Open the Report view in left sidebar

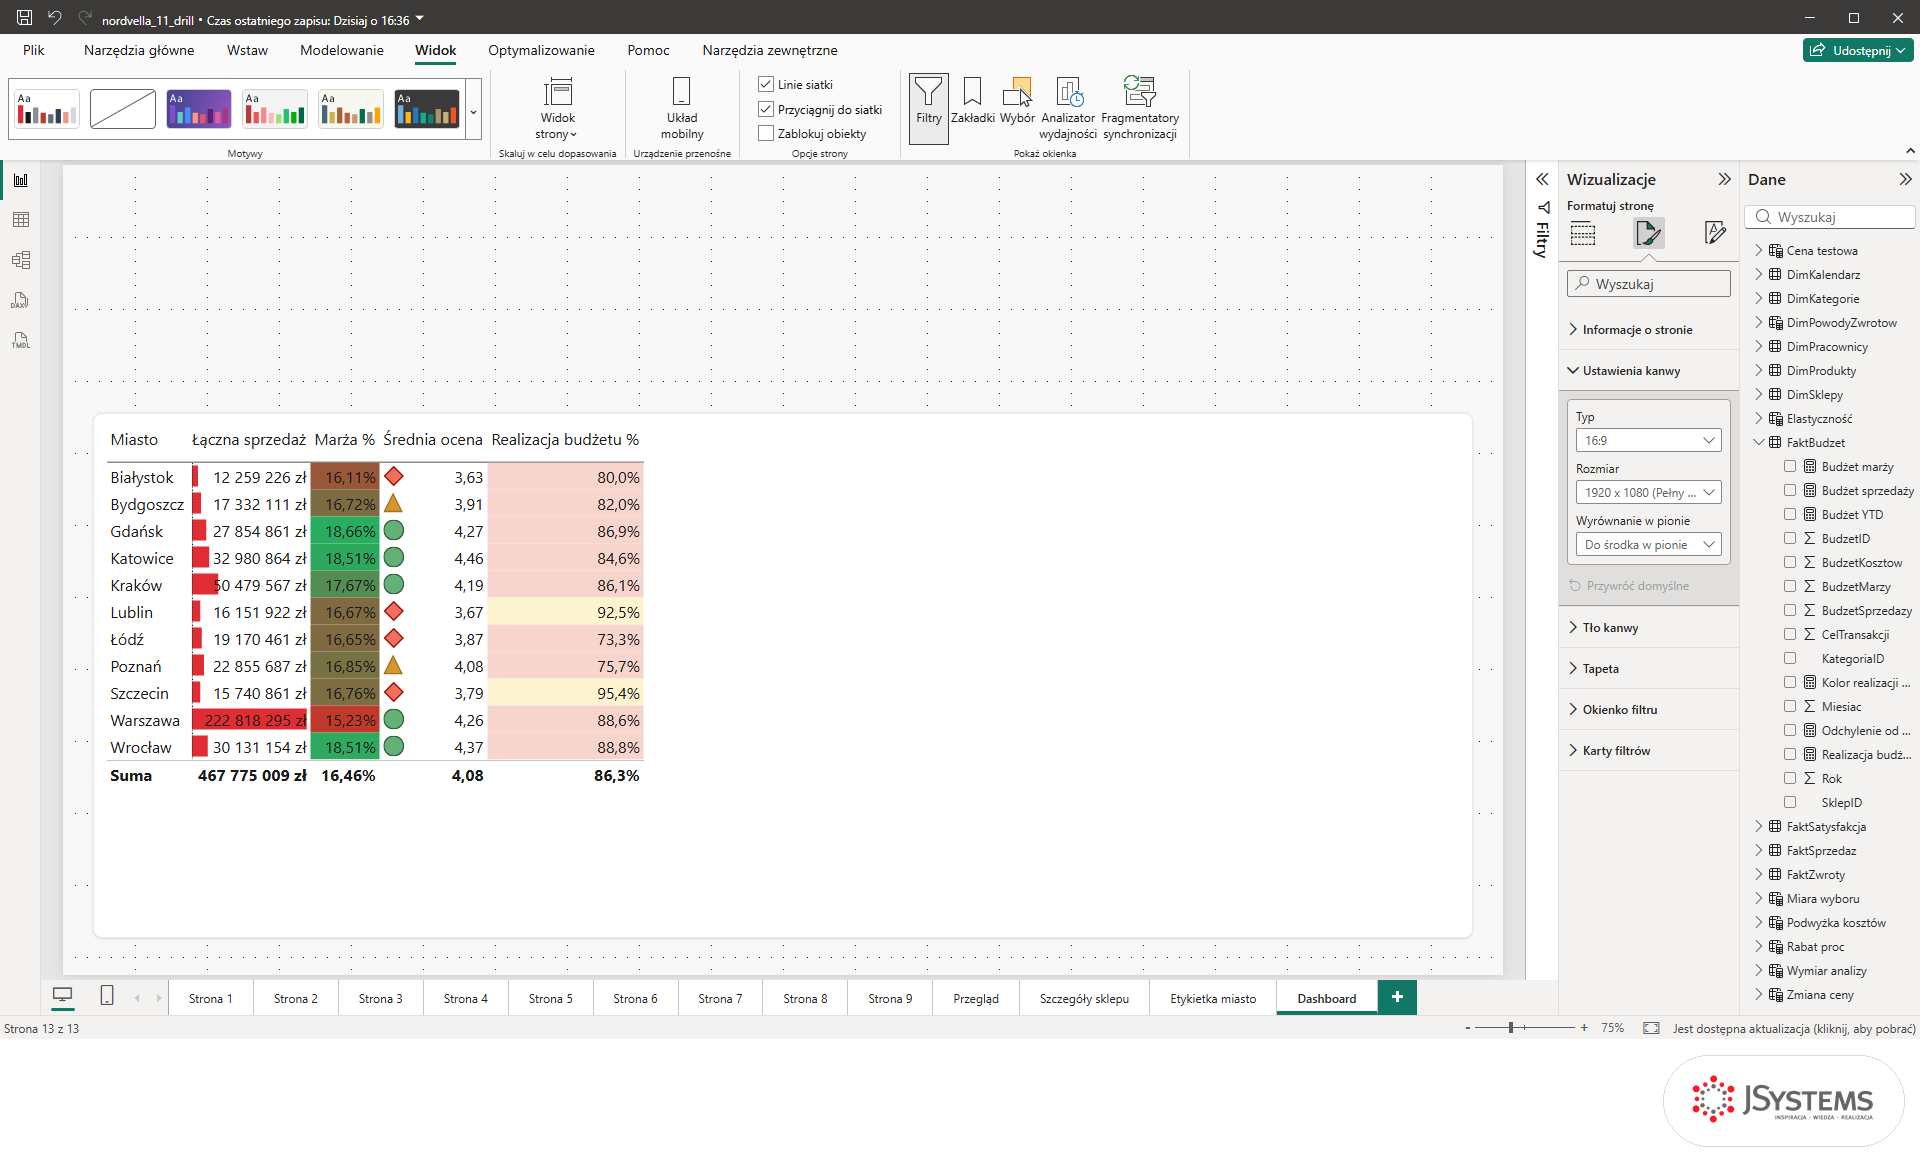(20, 180)
